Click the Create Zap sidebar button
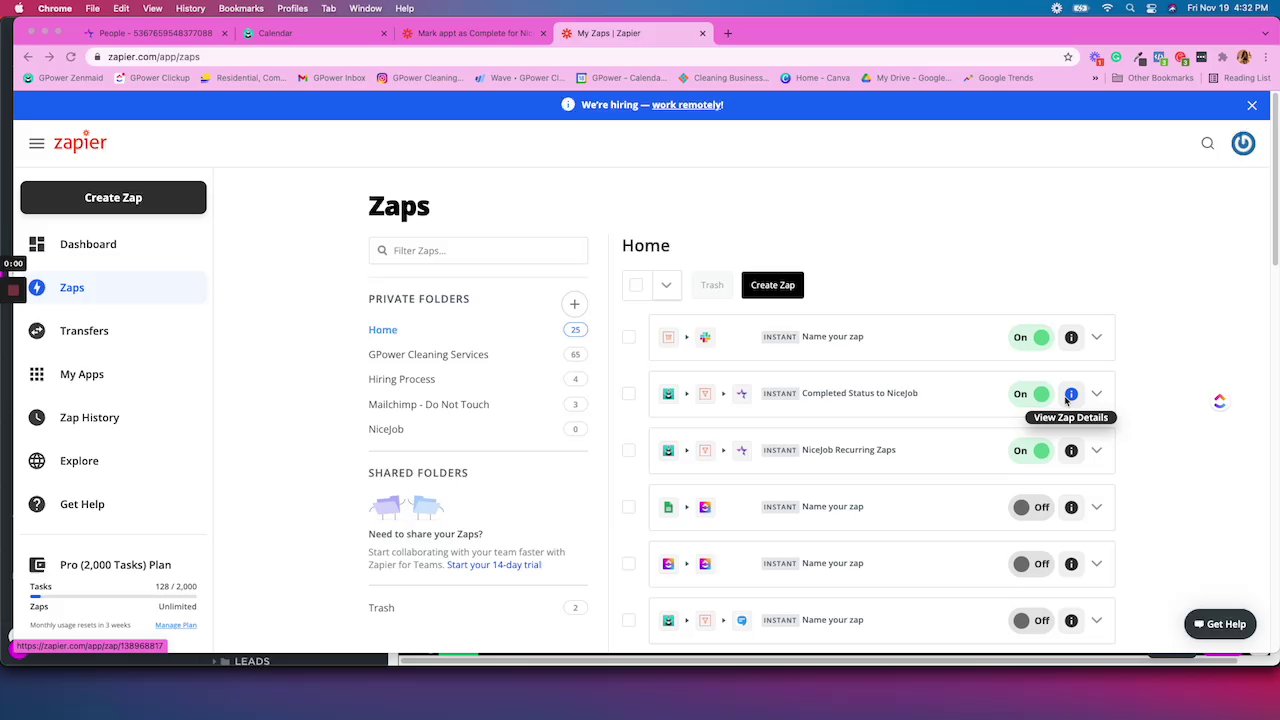The height and width of the screenshot is (720, 1280). 113,198
